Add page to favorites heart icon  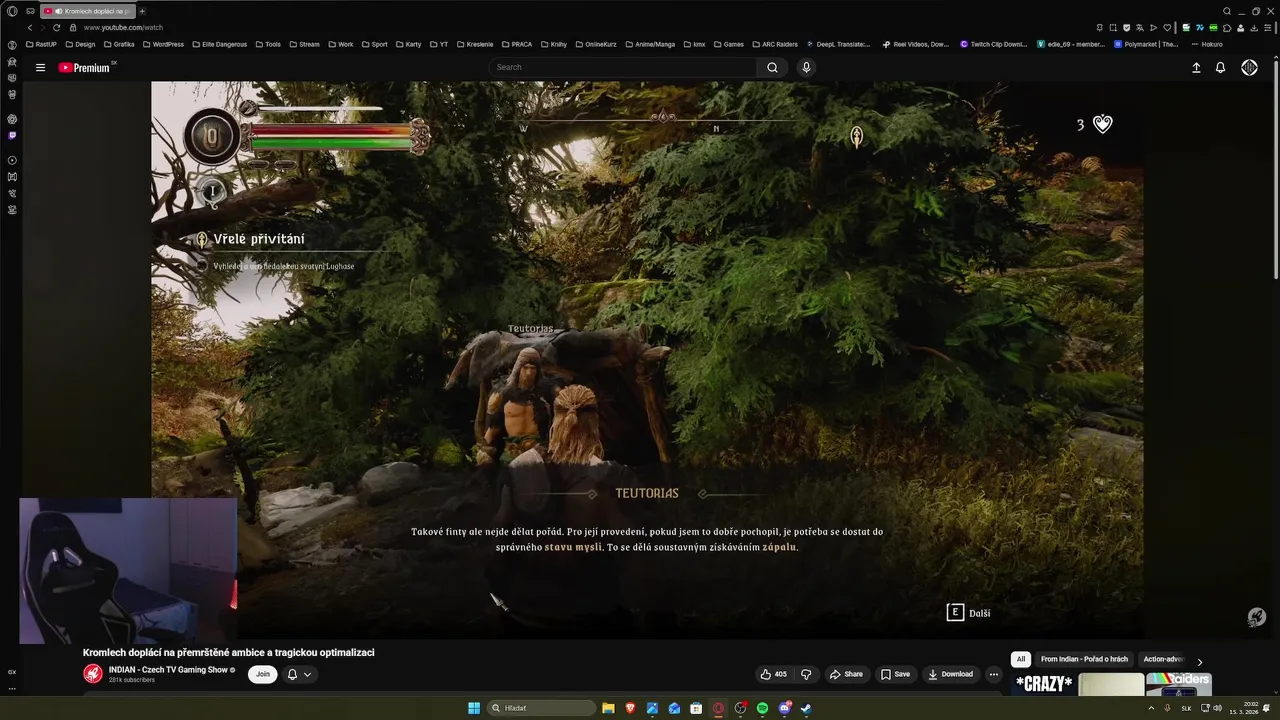coord(1166,27)
